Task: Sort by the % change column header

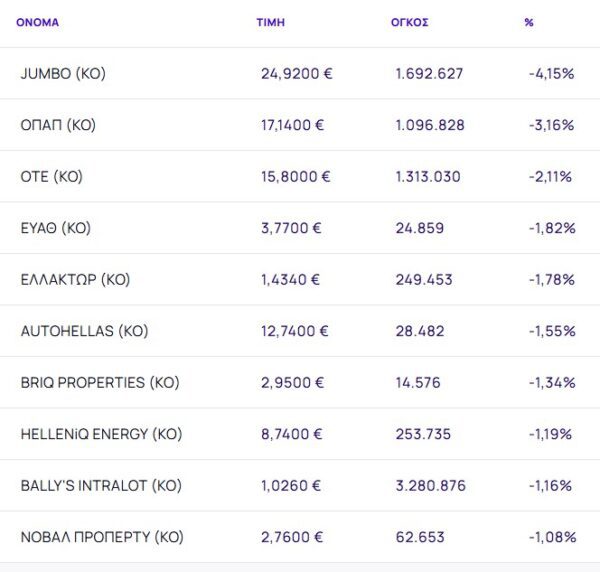Action: point(528,22)
